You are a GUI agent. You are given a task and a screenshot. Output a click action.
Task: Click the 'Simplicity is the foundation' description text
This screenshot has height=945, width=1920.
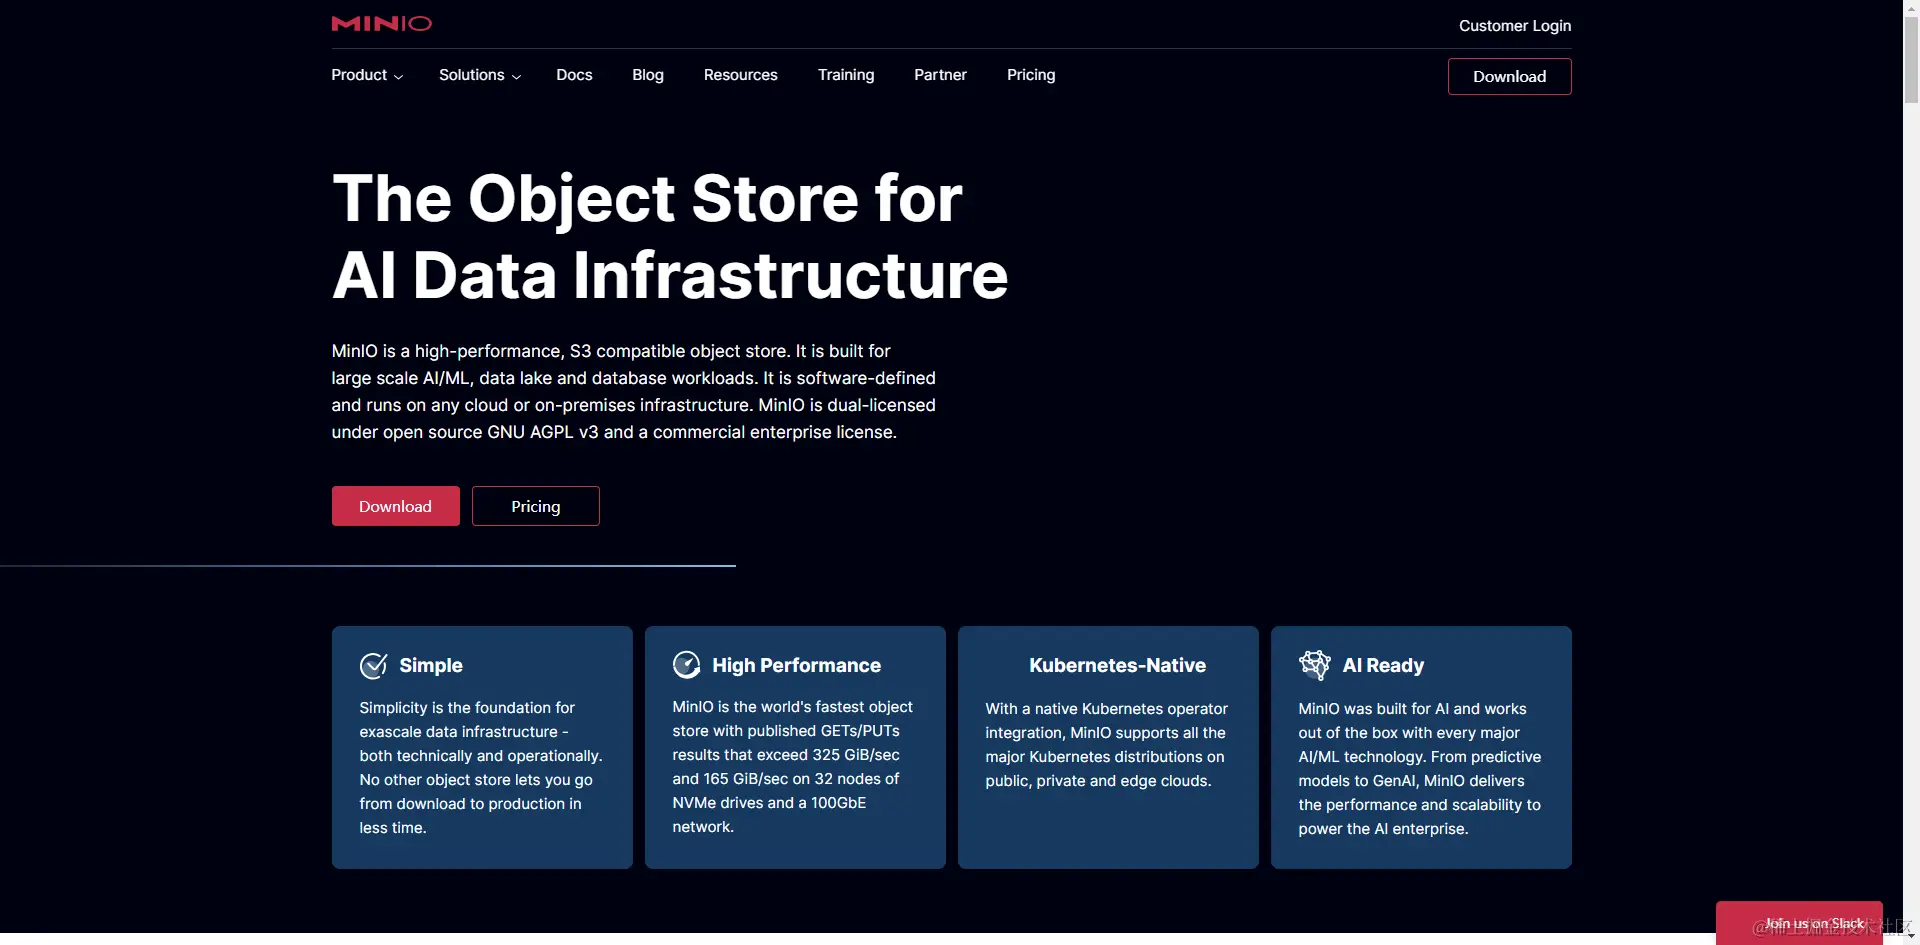[x=481, y=768]
